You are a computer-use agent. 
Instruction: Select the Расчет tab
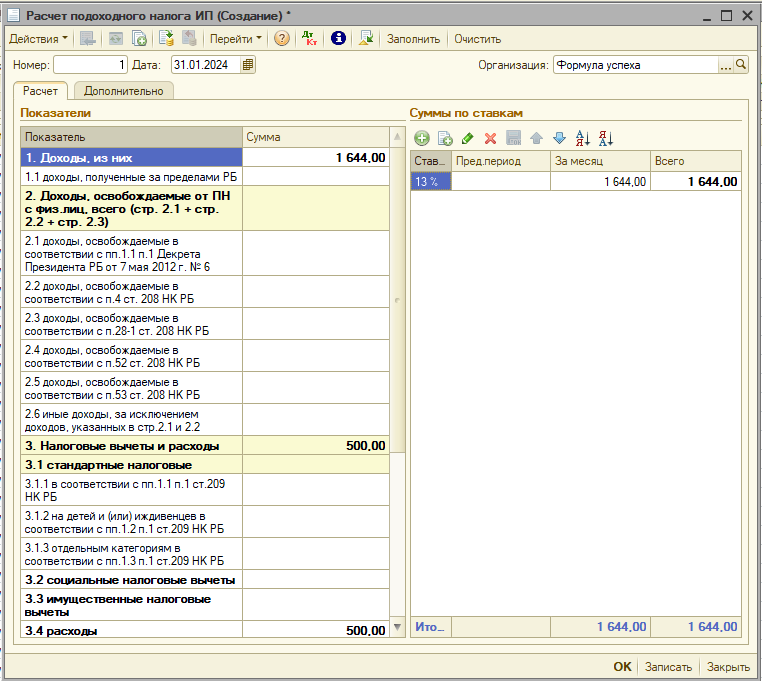(41, 91)
